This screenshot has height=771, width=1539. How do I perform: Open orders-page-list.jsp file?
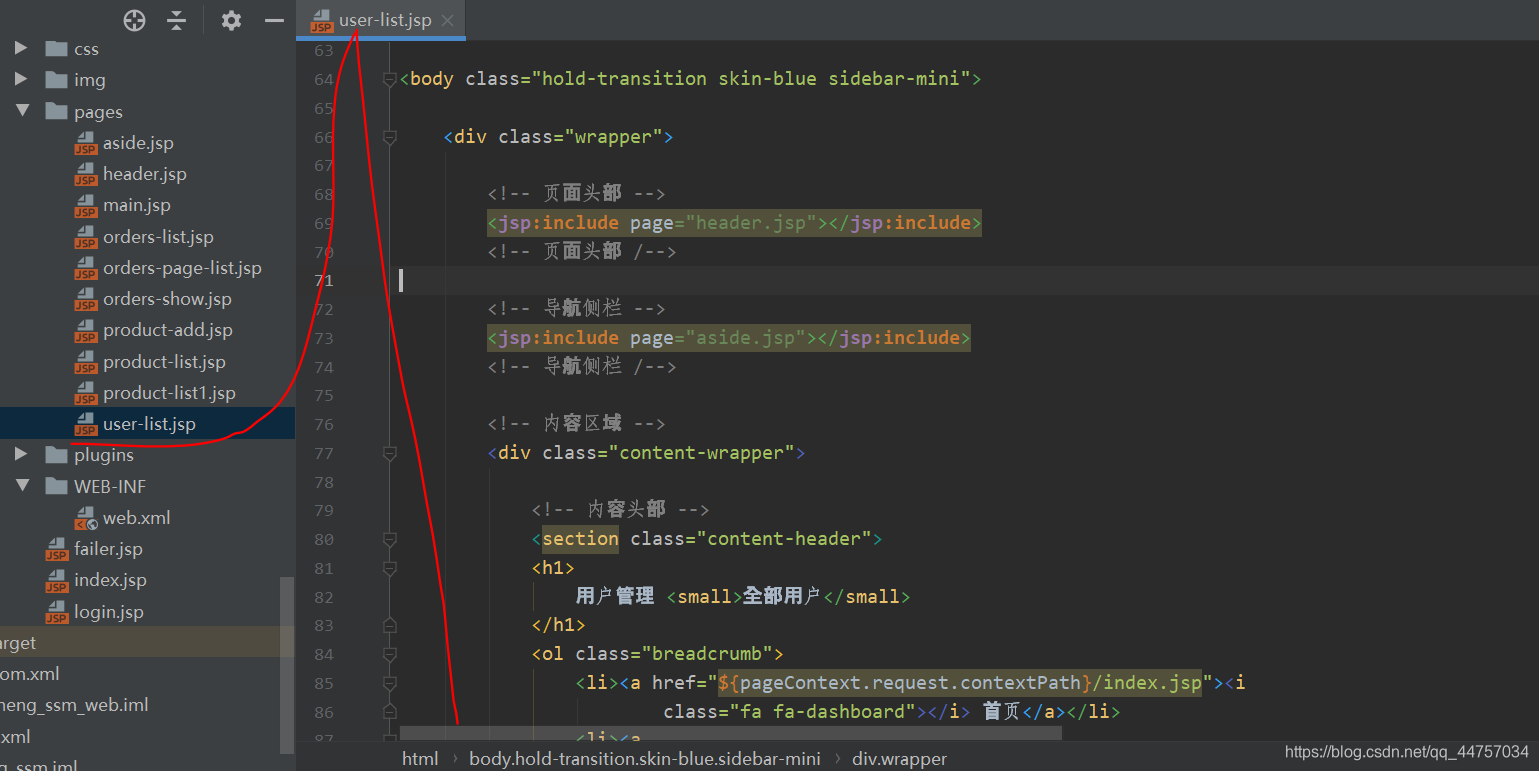click(x=182, y=268)
